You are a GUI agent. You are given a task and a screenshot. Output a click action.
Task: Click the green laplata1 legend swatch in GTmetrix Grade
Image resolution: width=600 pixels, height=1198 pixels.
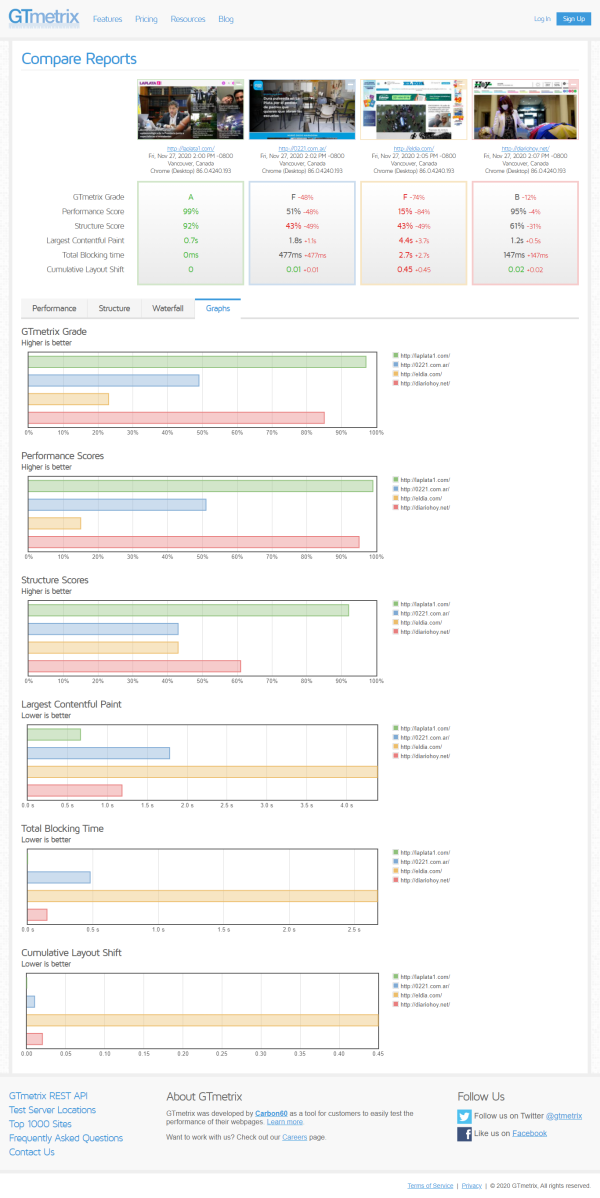click(396, 356)
